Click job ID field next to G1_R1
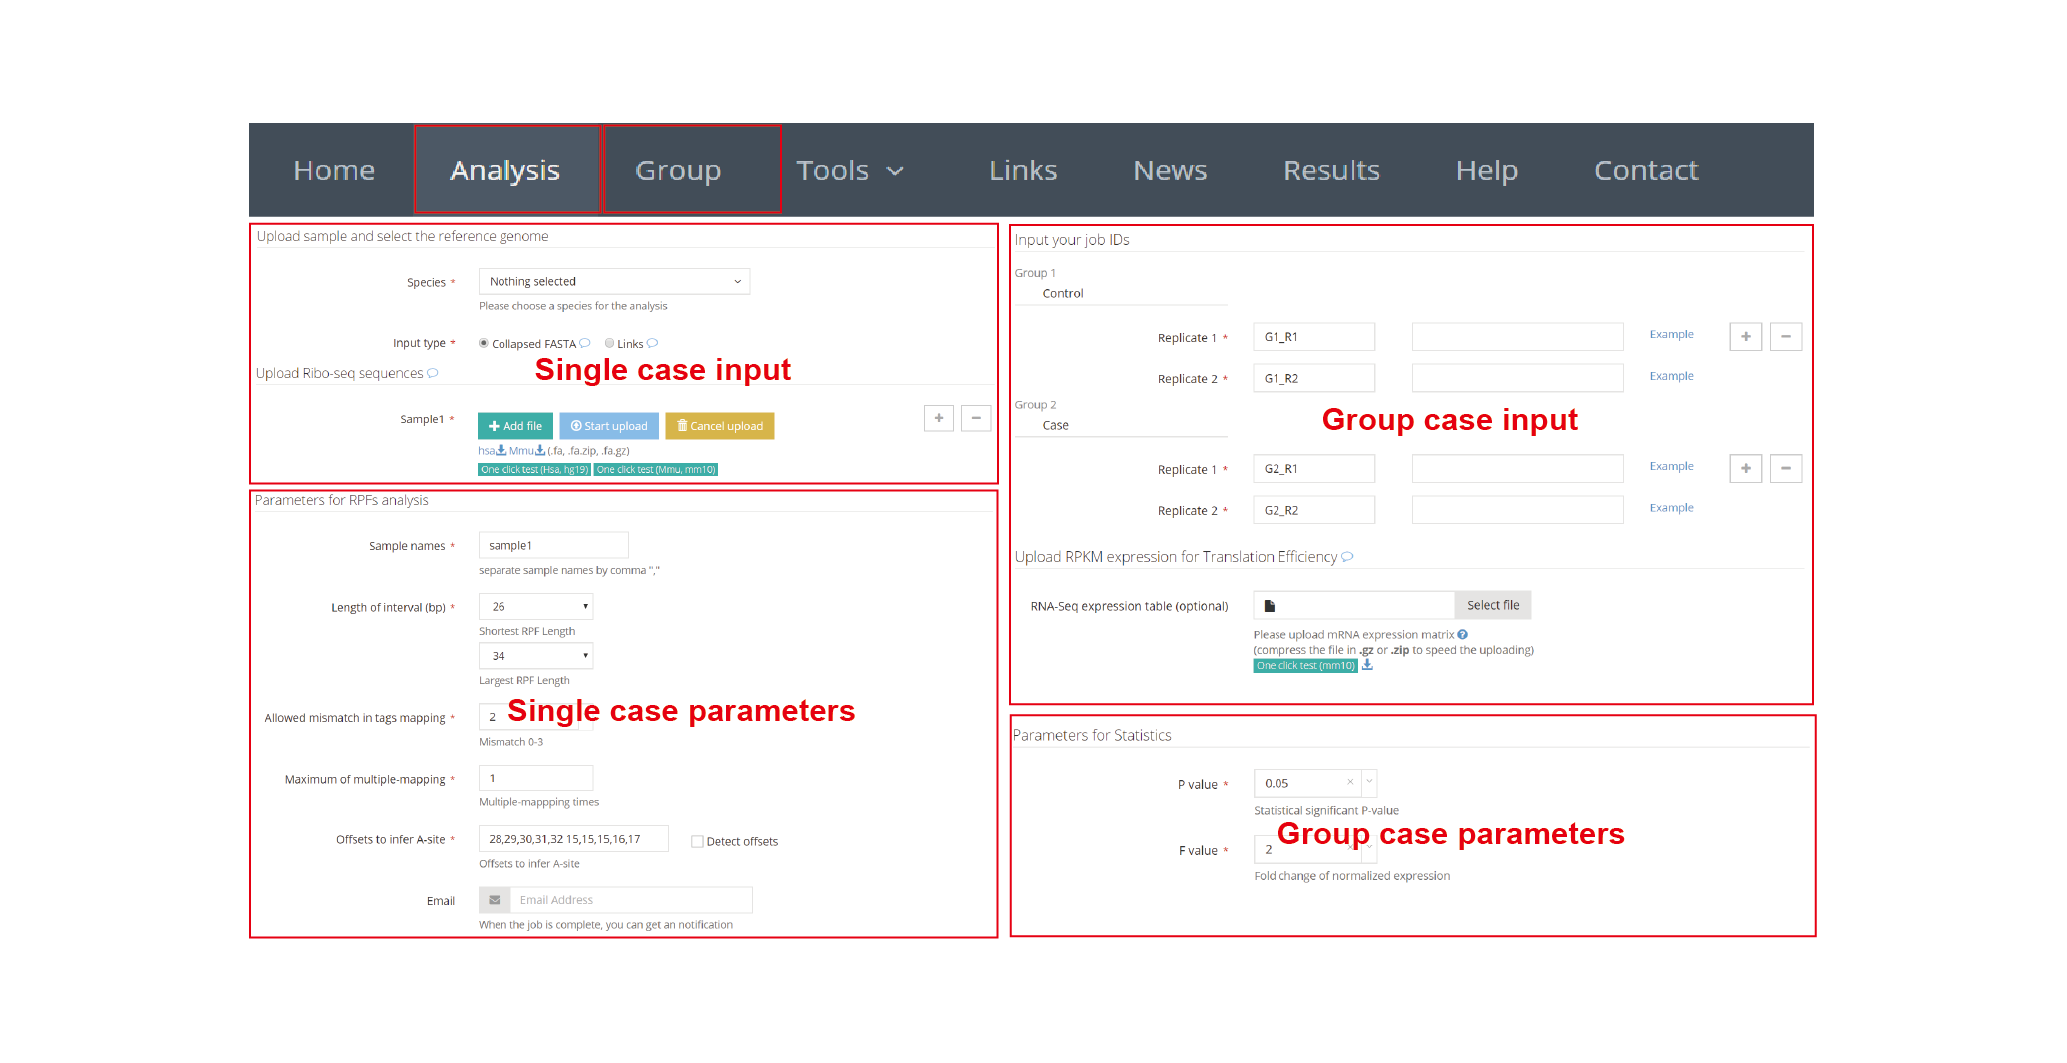This screenshot has width=2067, height=1063. point(1517,337)
